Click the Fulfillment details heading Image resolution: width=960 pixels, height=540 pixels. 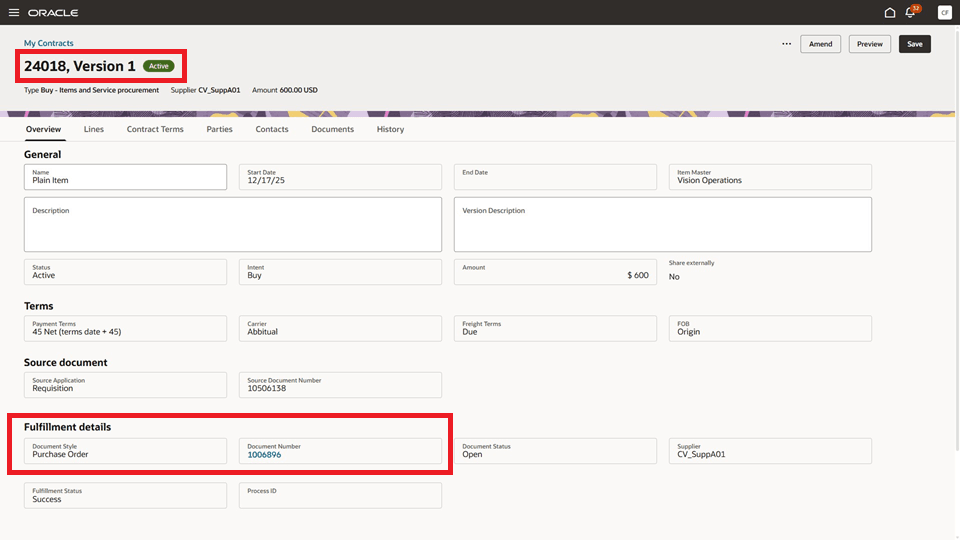[x=67, y=427]
